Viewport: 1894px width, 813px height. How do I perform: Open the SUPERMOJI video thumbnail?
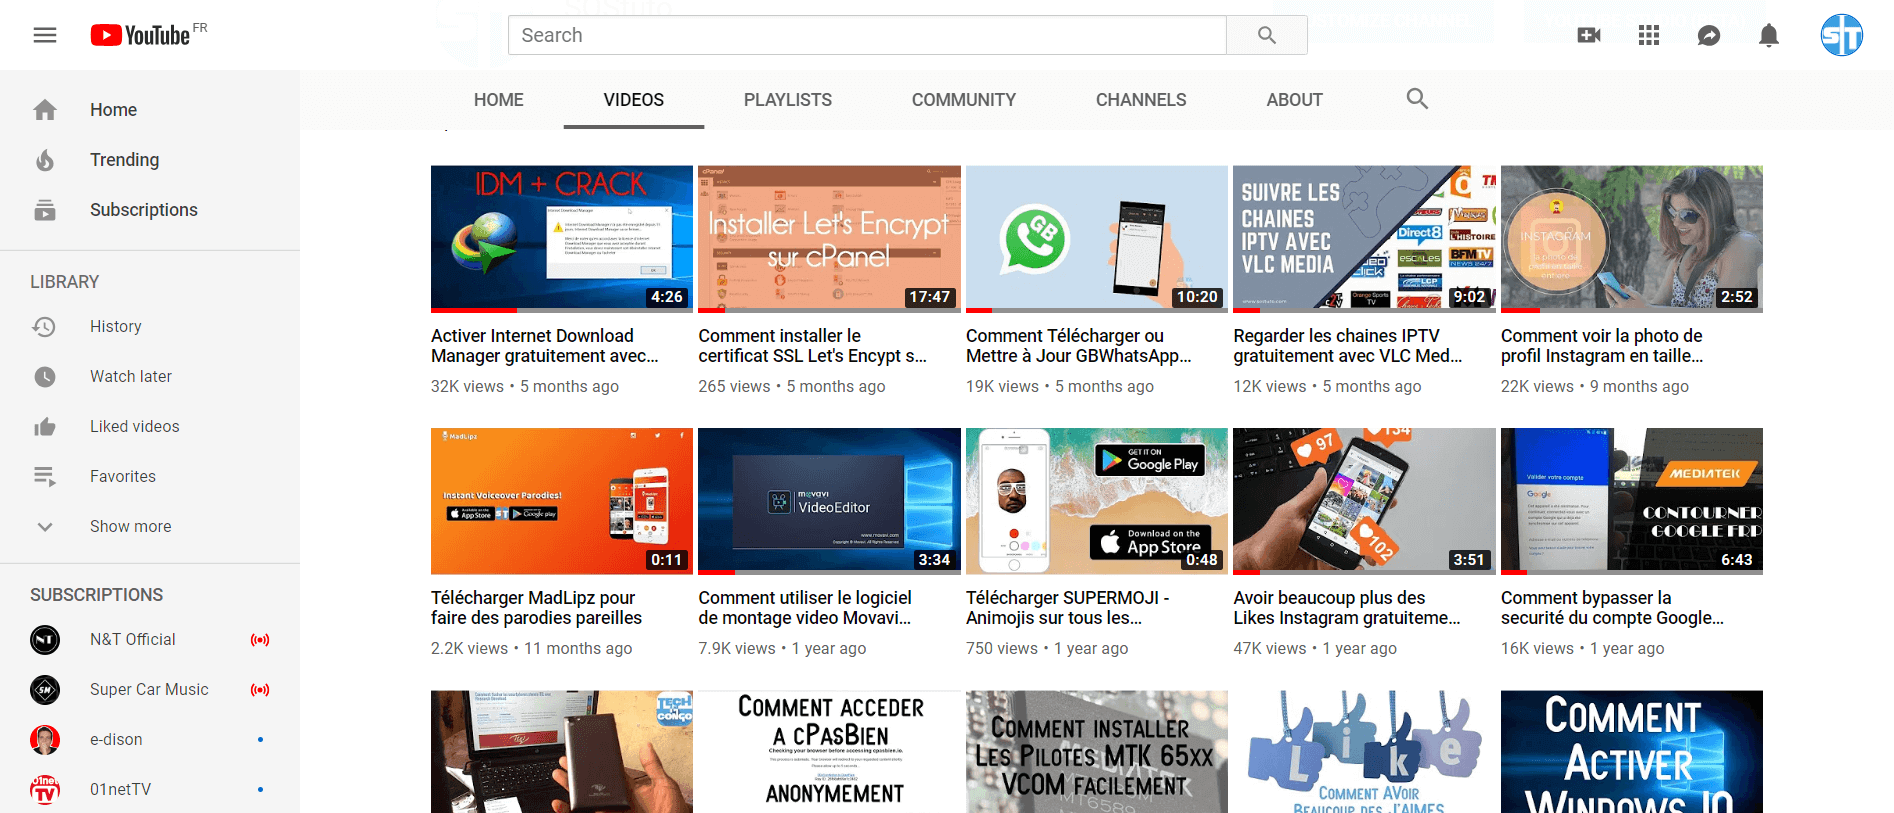pyautogui.click(x=1097, y=502)
